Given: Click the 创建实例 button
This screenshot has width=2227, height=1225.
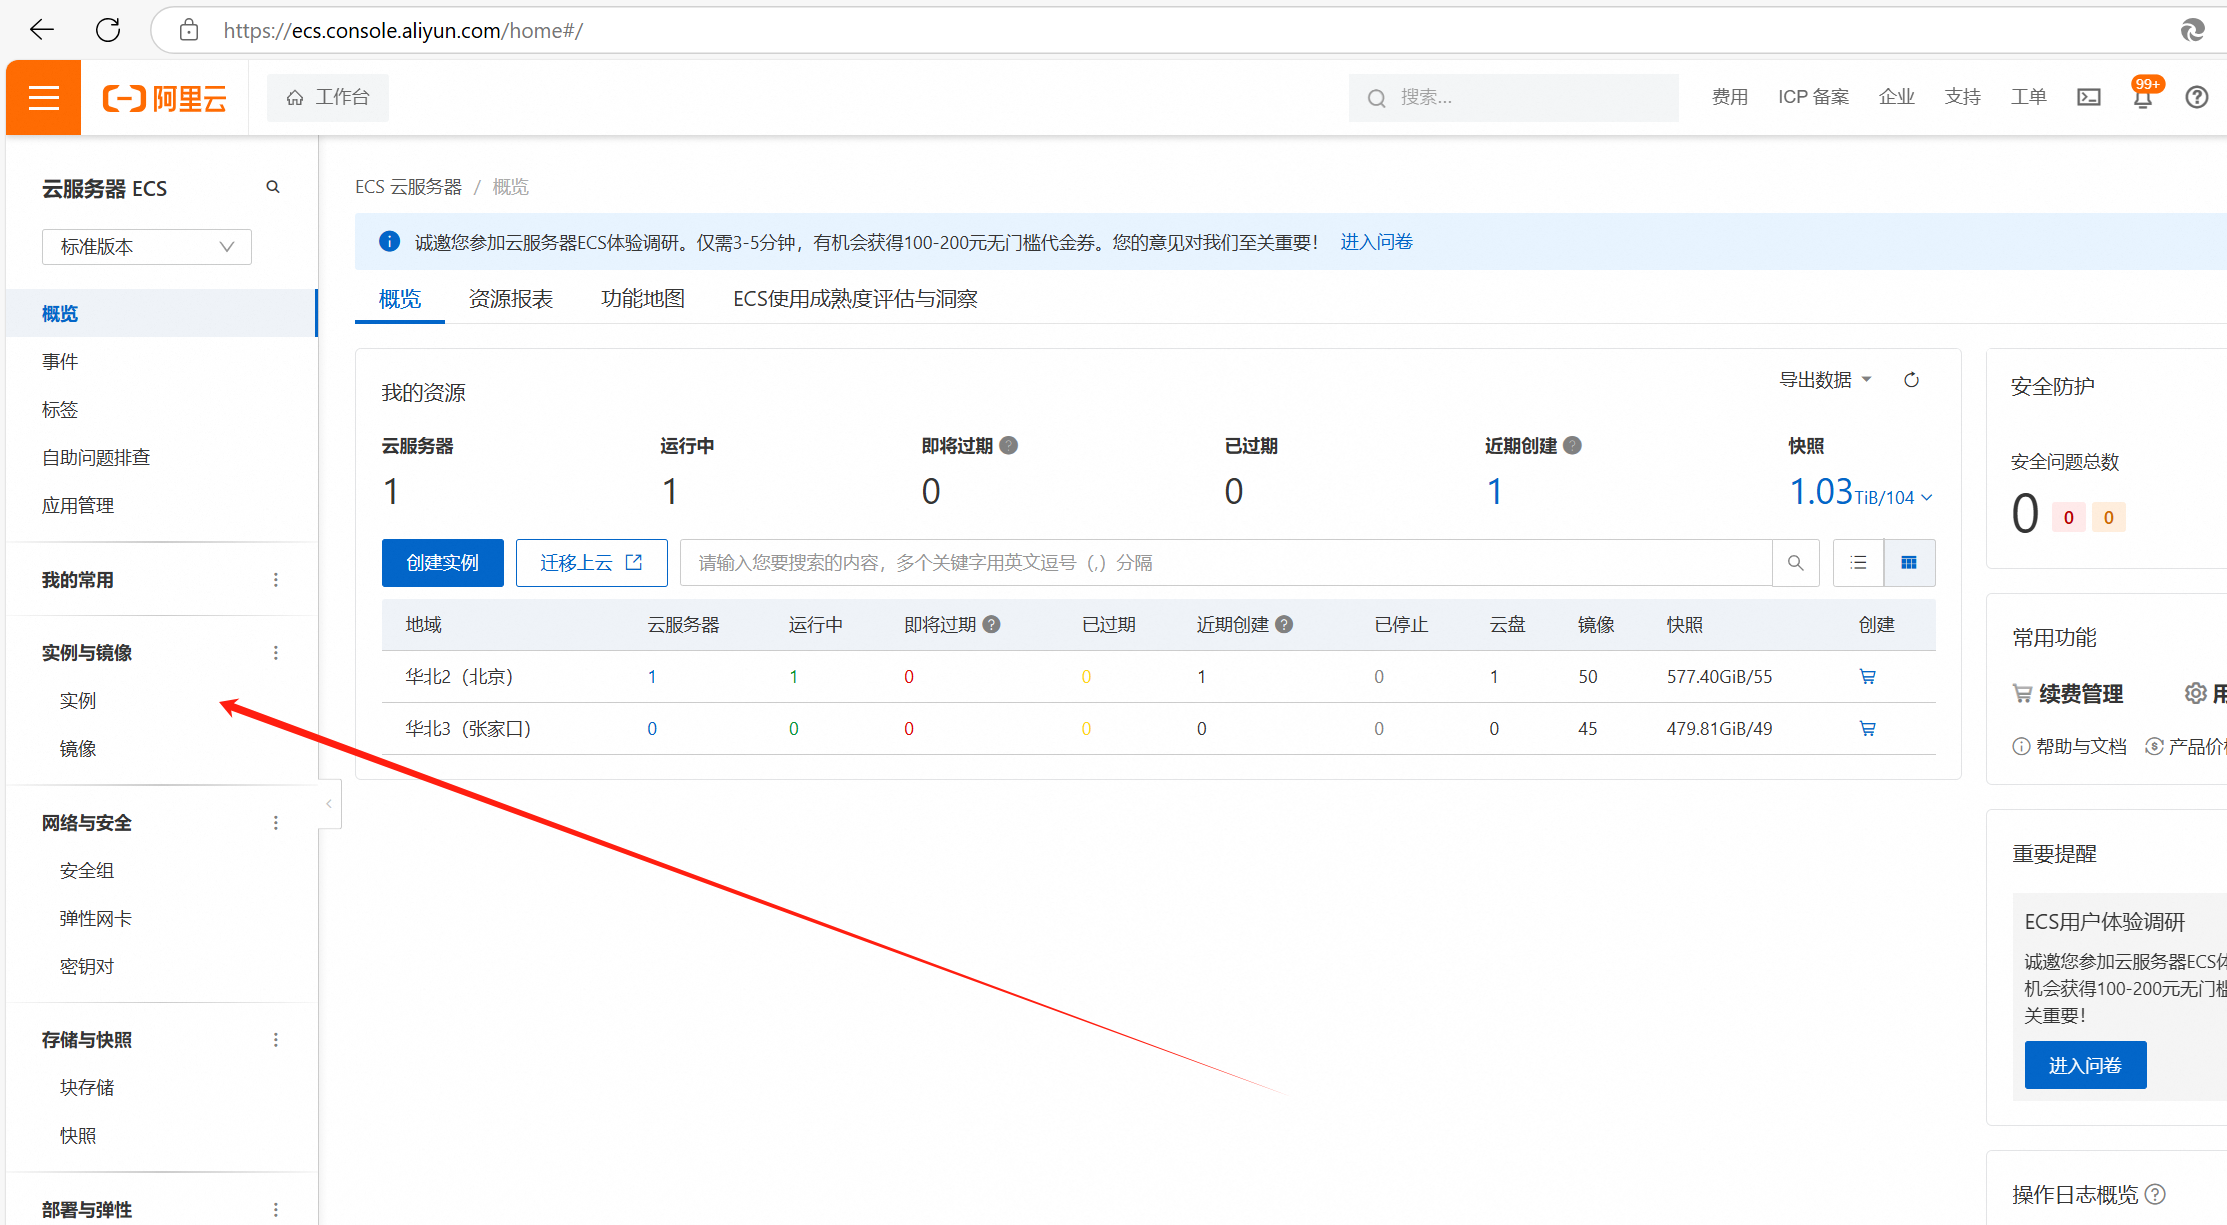Looking at the screenshot, I should [442, 563].
